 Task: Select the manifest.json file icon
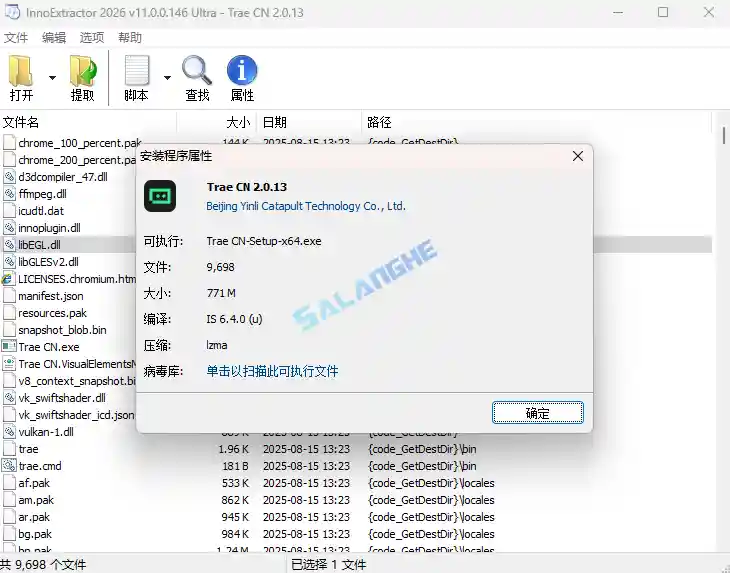(9, 296)
